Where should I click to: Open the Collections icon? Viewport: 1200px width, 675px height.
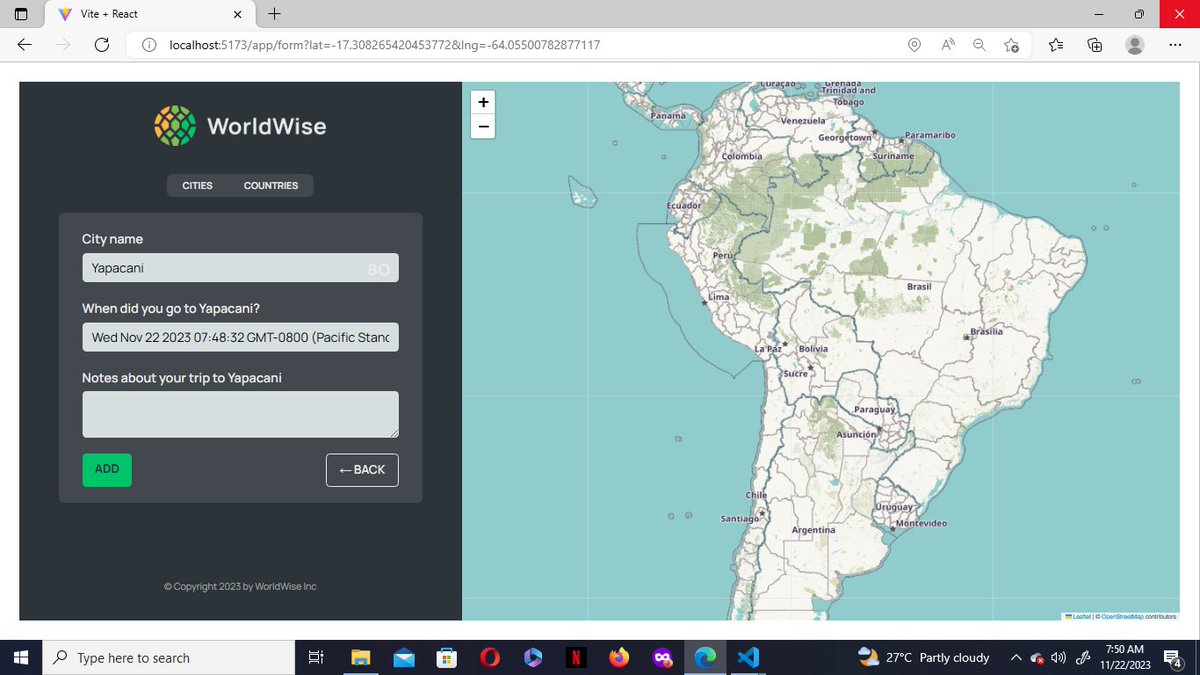click(1095, 44)
